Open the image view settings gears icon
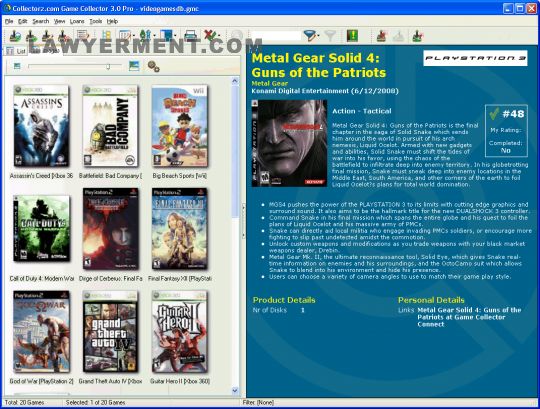 [x=153, y=66]
